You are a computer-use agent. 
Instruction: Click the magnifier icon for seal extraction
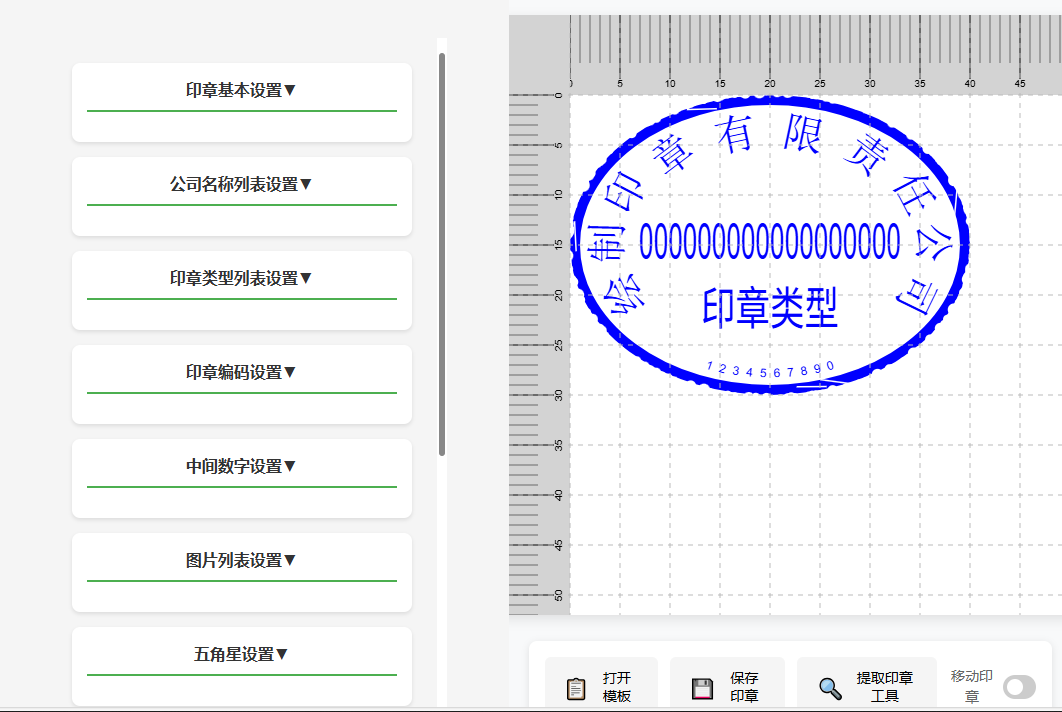point(828,687)
